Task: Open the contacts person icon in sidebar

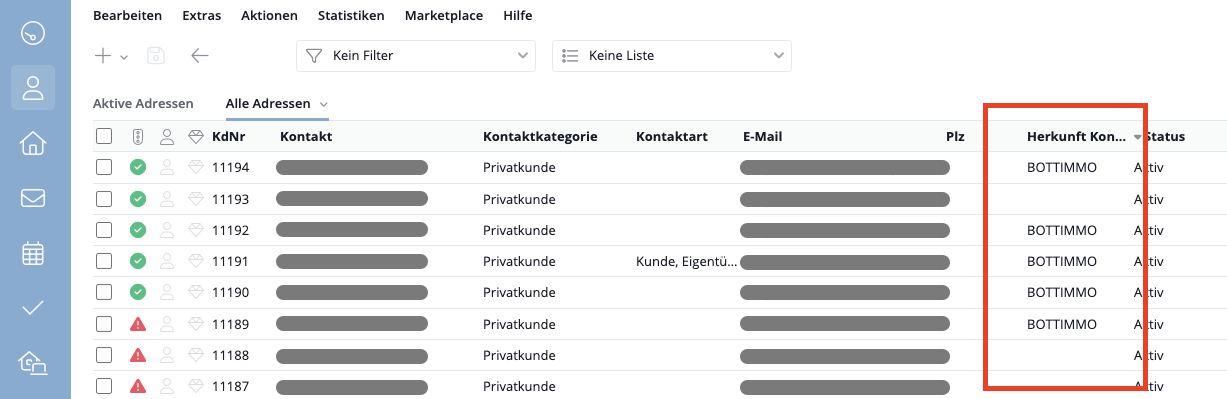Action: point(33,87)
